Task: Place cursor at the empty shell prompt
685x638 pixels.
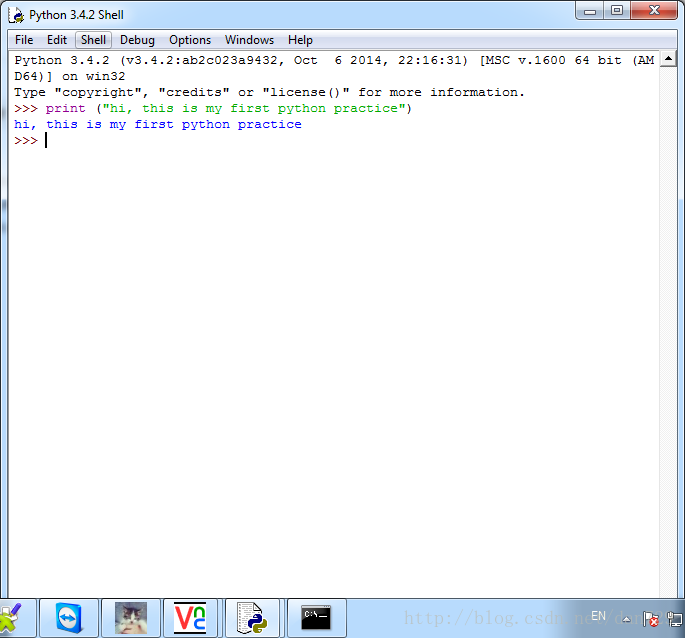Action: pyautogui.click(x=46, y=141)
